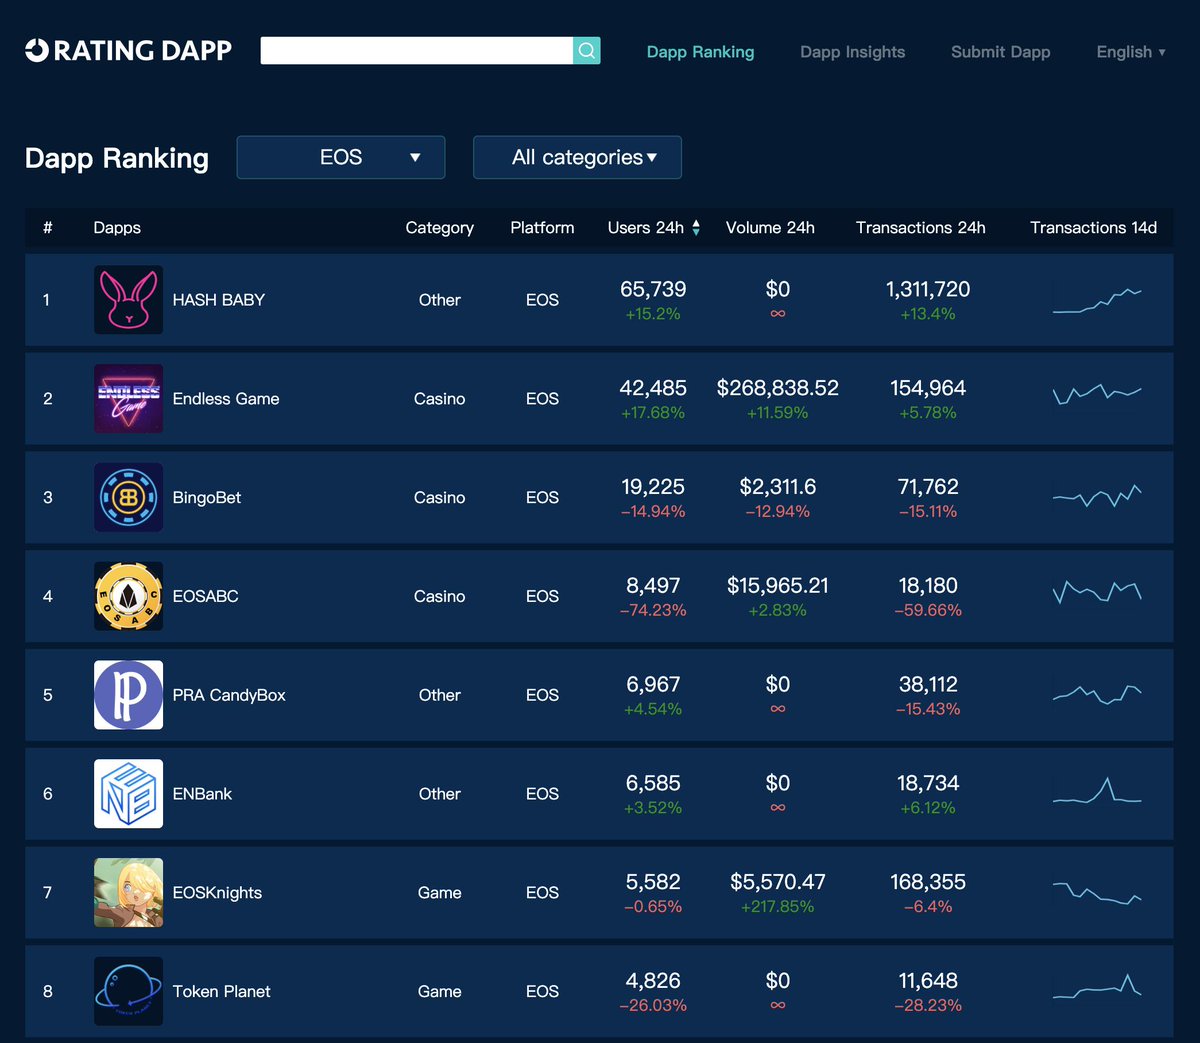
Task: Click the Token Planet icon
Action: tap(128, 991)
